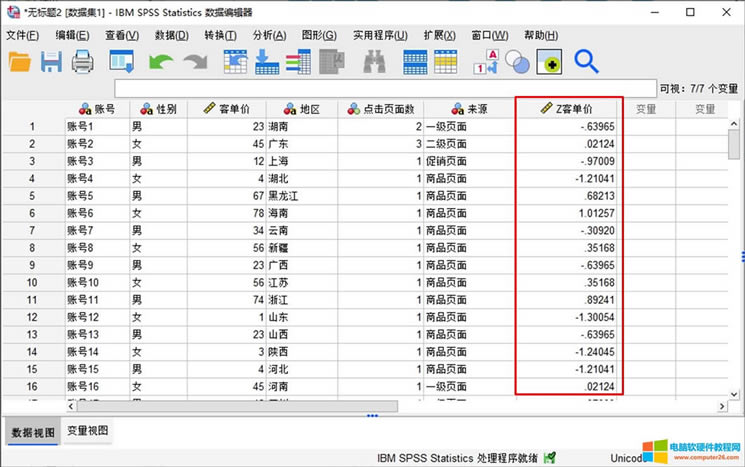
Task: Click the Recall recent dialogs icon
Action: (x=122, y=62)
